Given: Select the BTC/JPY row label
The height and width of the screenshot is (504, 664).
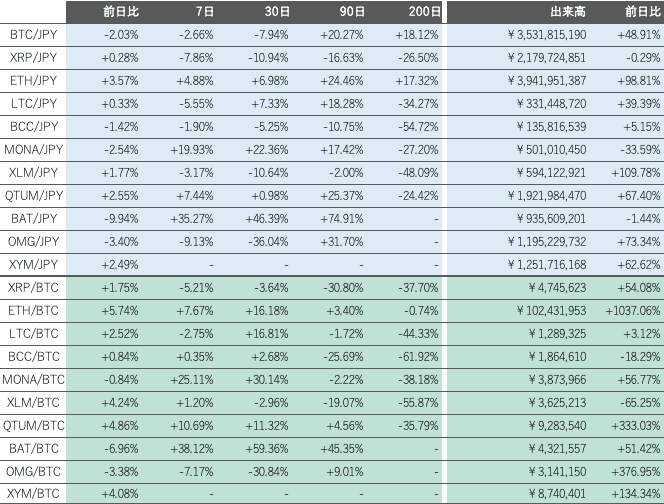Looking at the screenshot, I should (33, 34).
